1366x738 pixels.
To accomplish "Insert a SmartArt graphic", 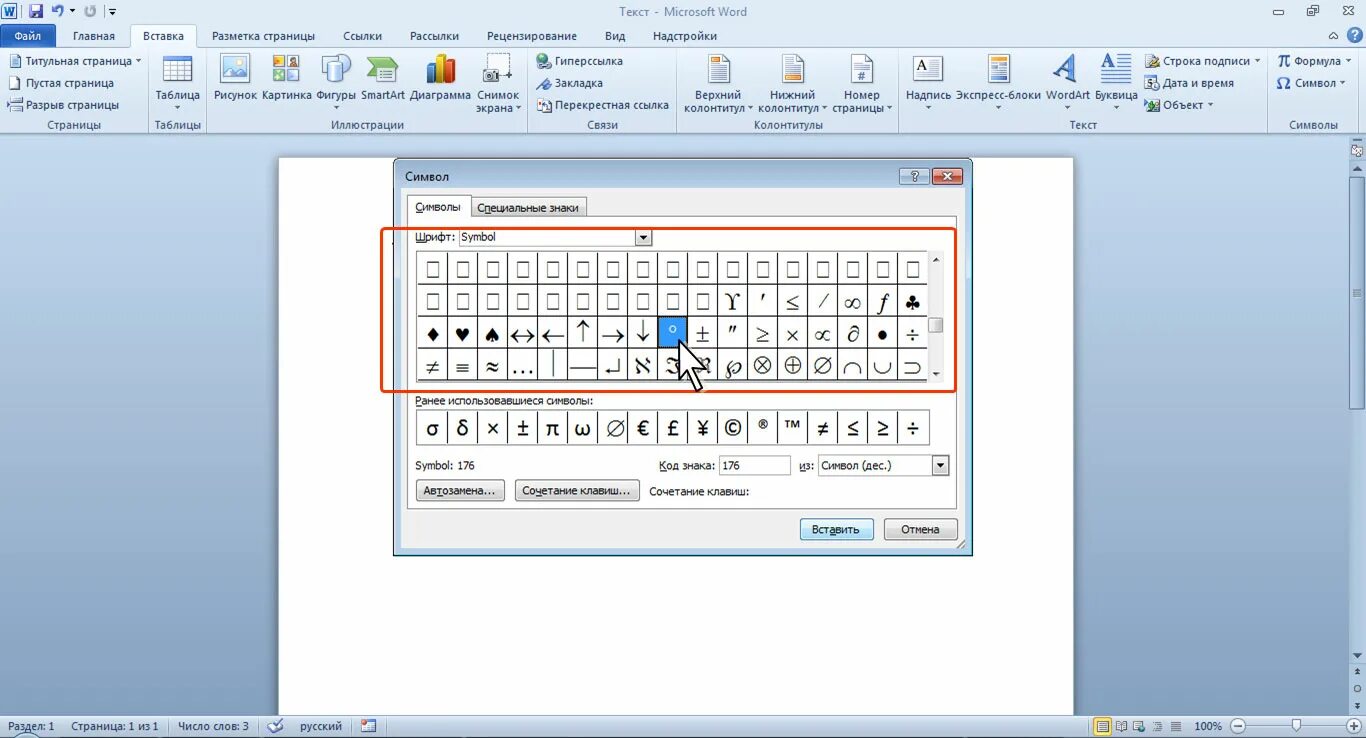I will (383, 79).
